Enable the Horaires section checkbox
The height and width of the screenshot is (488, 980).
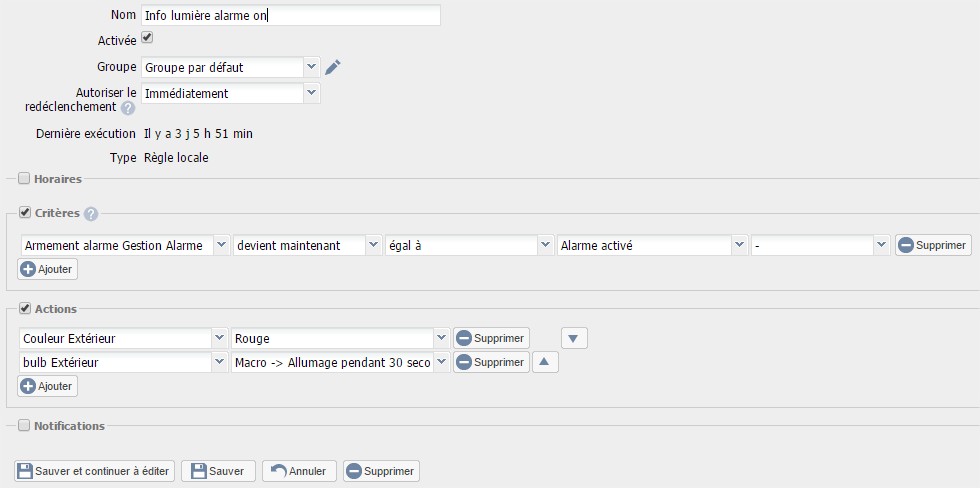(24, 179)
